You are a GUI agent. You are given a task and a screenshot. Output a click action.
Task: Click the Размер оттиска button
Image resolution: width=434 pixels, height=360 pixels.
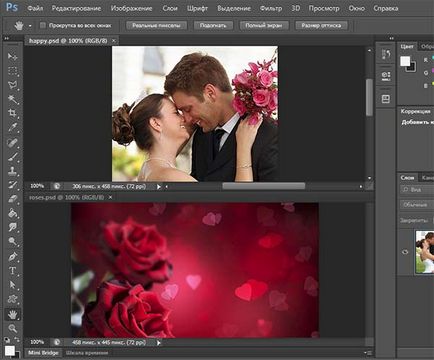(321, 25)
